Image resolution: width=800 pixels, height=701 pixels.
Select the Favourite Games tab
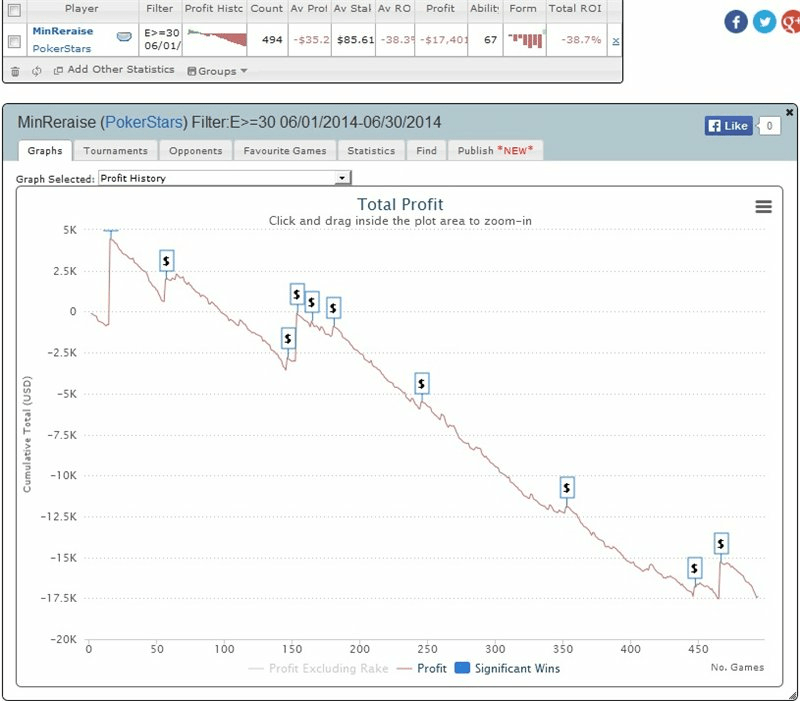(x=285, y=151)
